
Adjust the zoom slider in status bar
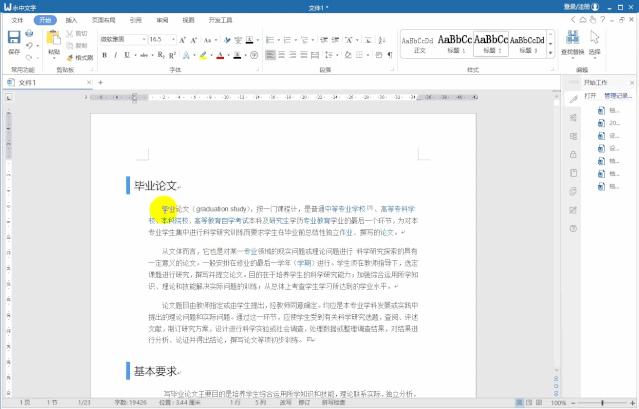(x=602, y=403)
